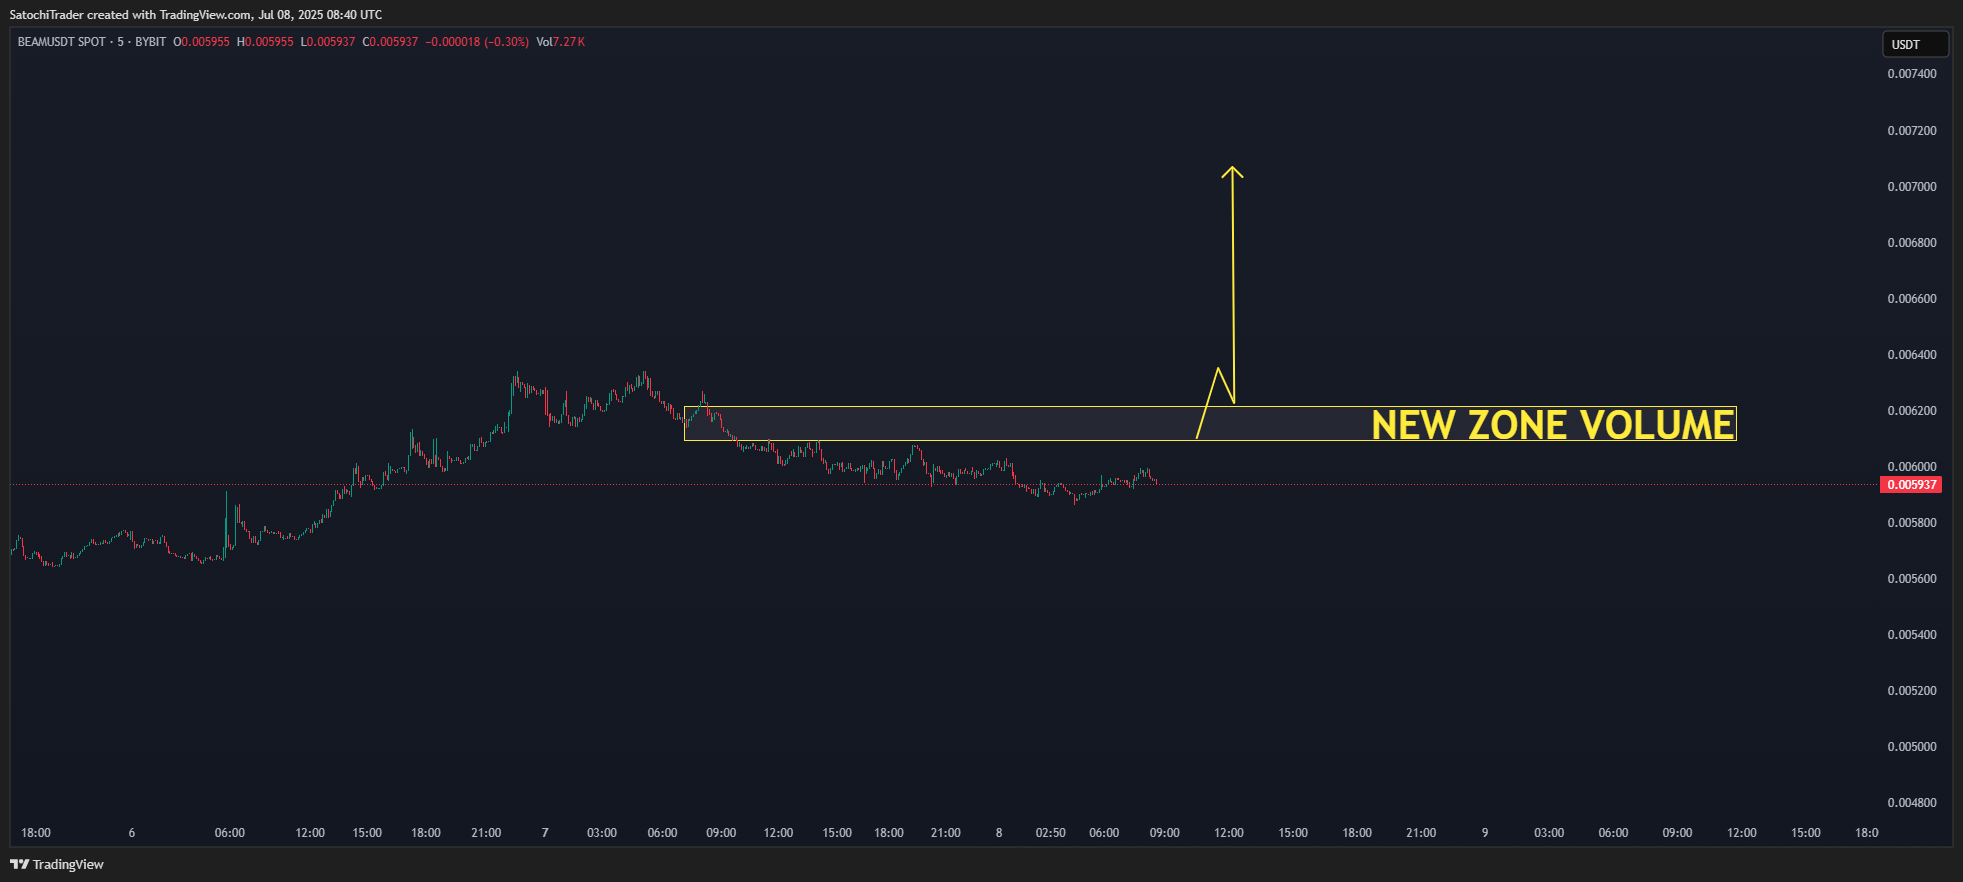This screenshot has height=882, width=1963.
Task: Click the −0.000018 (−0.30%) change value
Action: point(477,42)
